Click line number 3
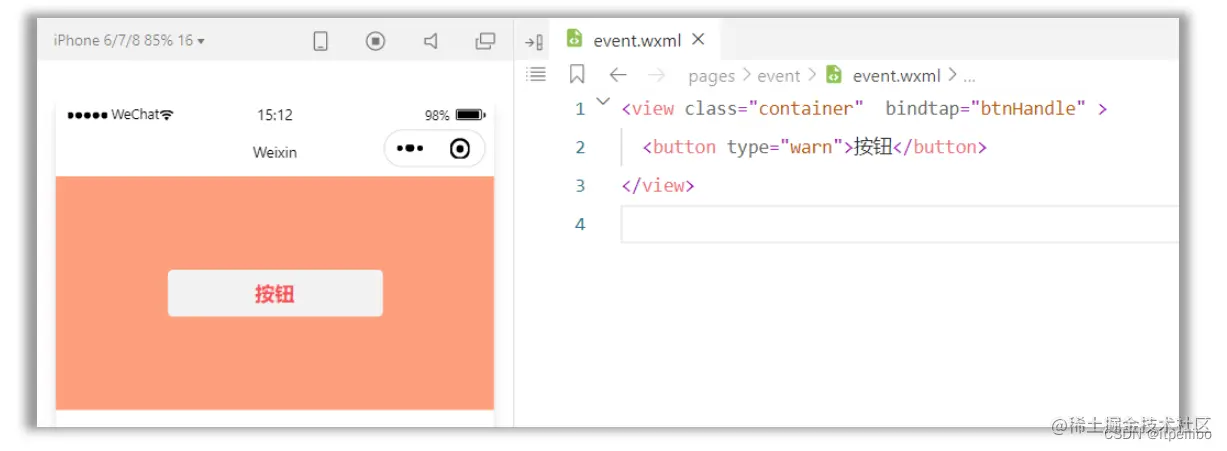Screen dimensions: 1227x451 point(580,185)
